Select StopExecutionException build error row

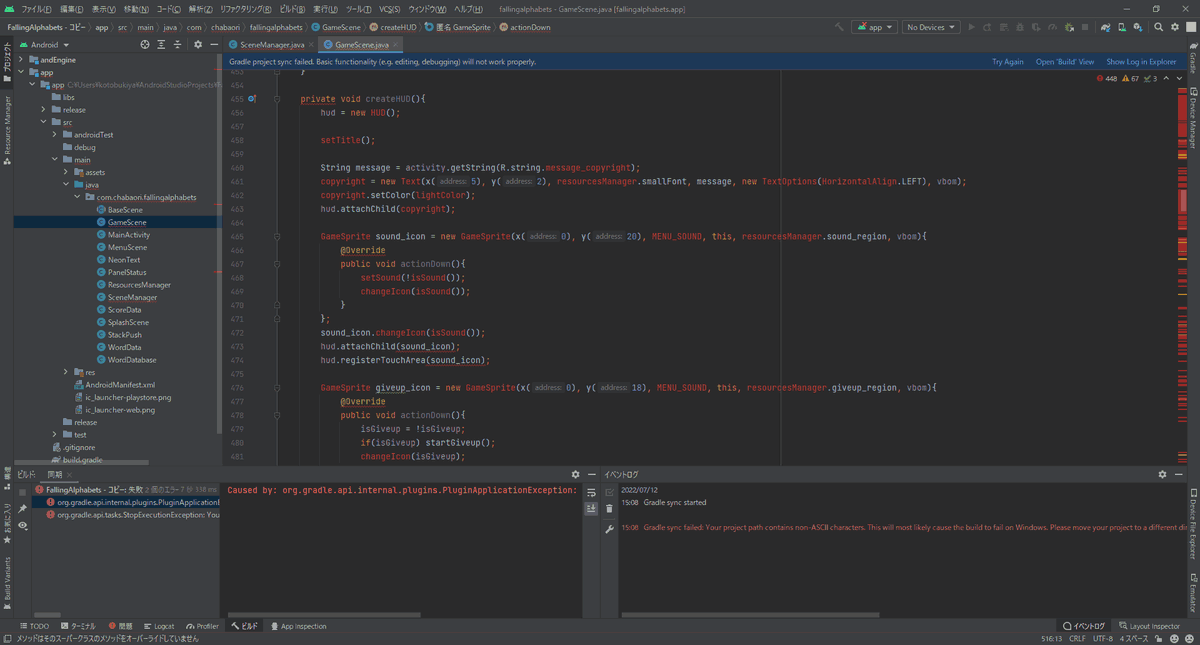tap(132, 515)
